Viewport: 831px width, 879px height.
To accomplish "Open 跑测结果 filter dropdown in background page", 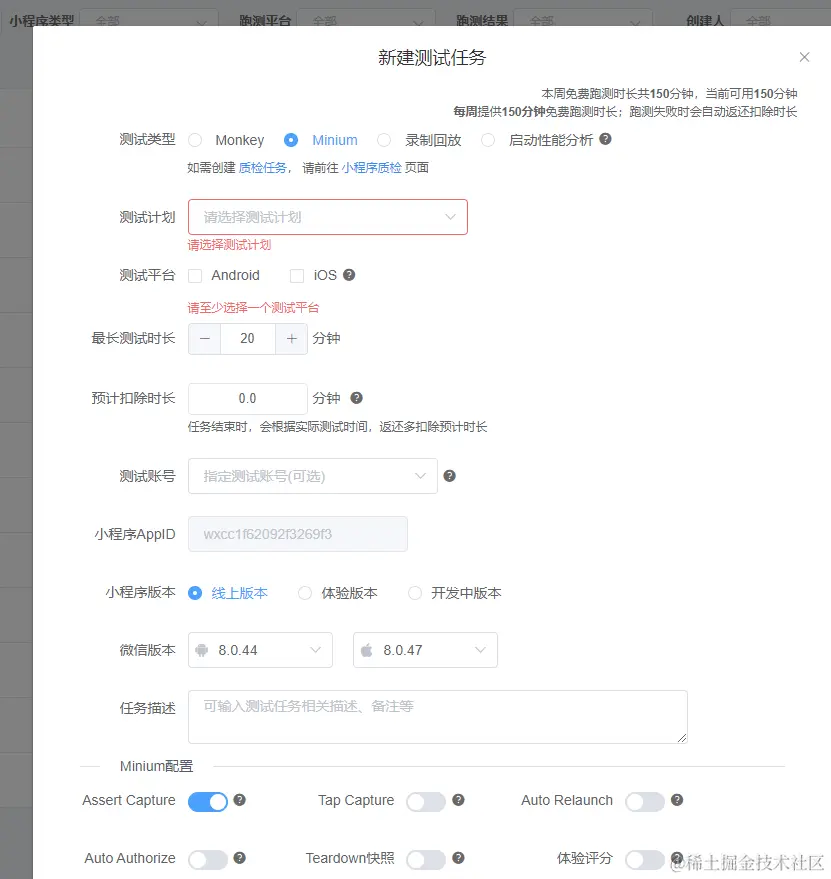I will point(583,18).
